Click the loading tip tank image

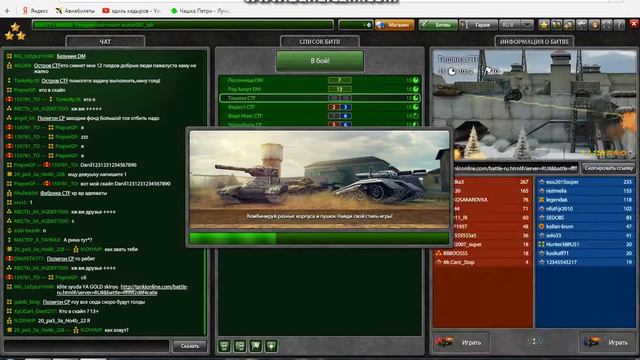pyautogui.click(x=320, y=180)
